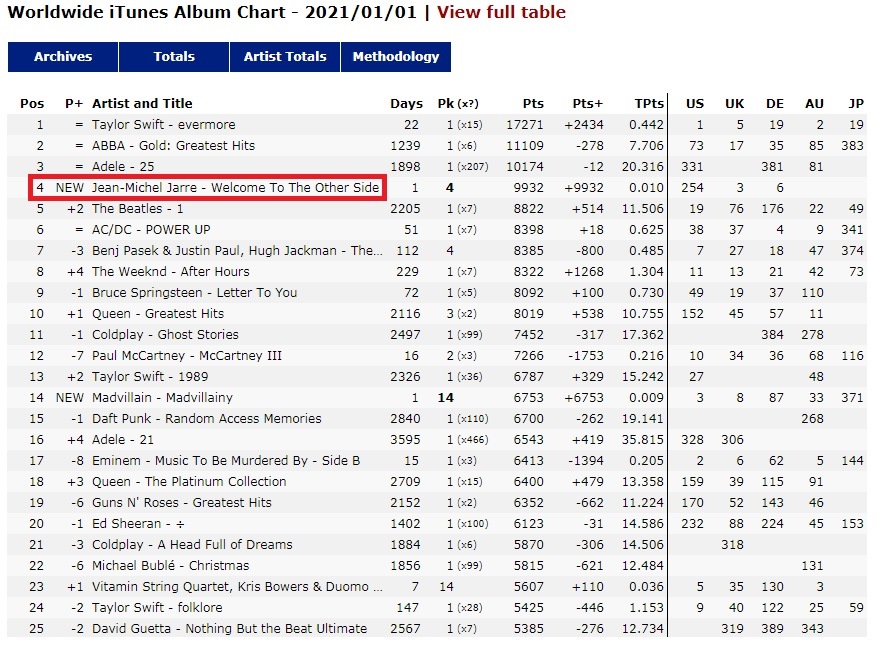The width and height of the screenshot is (876, 649).
Task: Click David Guetta - Nothing But the Beat Ultimate
Action: point(229,628)
